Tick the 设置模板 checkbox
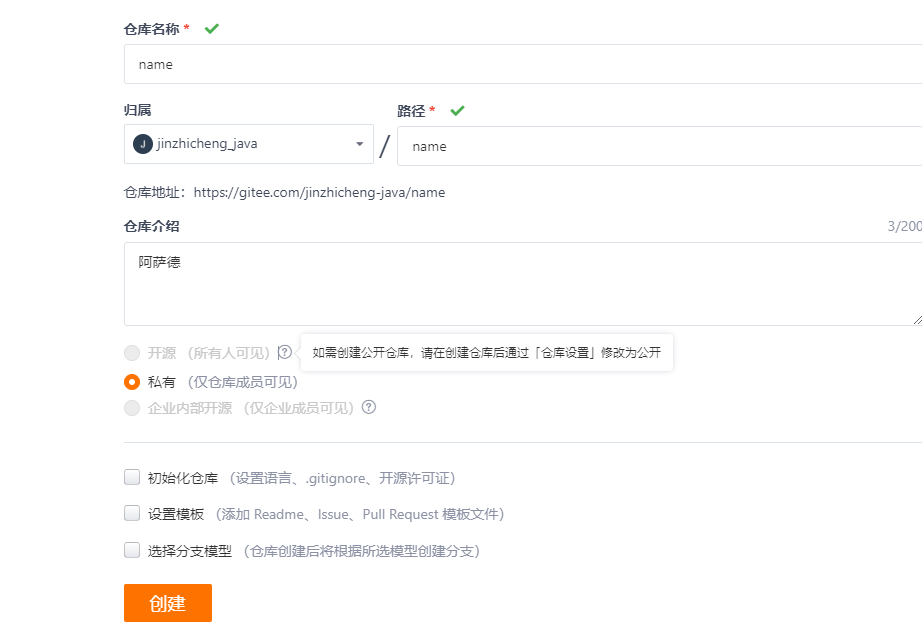This screenshot has height=627, width=922. (132, 513)
